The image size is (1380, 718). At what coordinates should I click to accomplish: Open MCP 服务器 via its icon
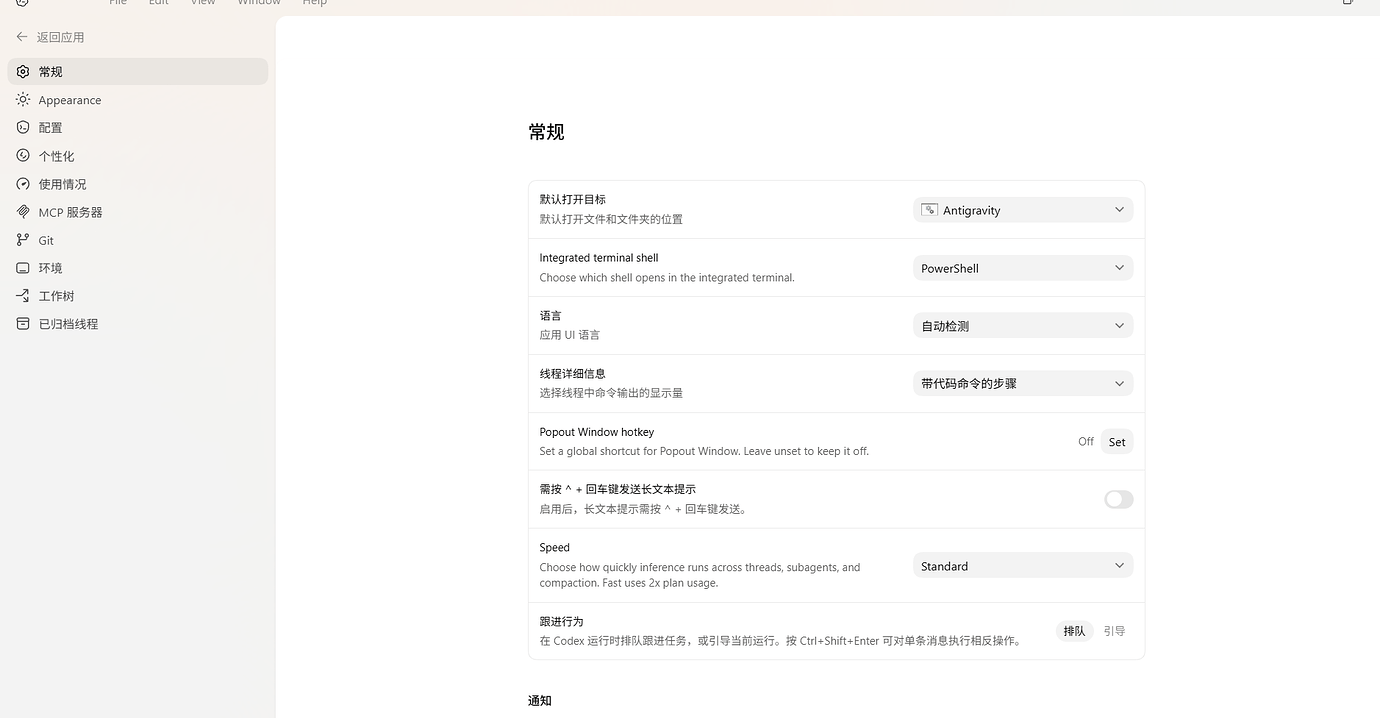point(23,212)
